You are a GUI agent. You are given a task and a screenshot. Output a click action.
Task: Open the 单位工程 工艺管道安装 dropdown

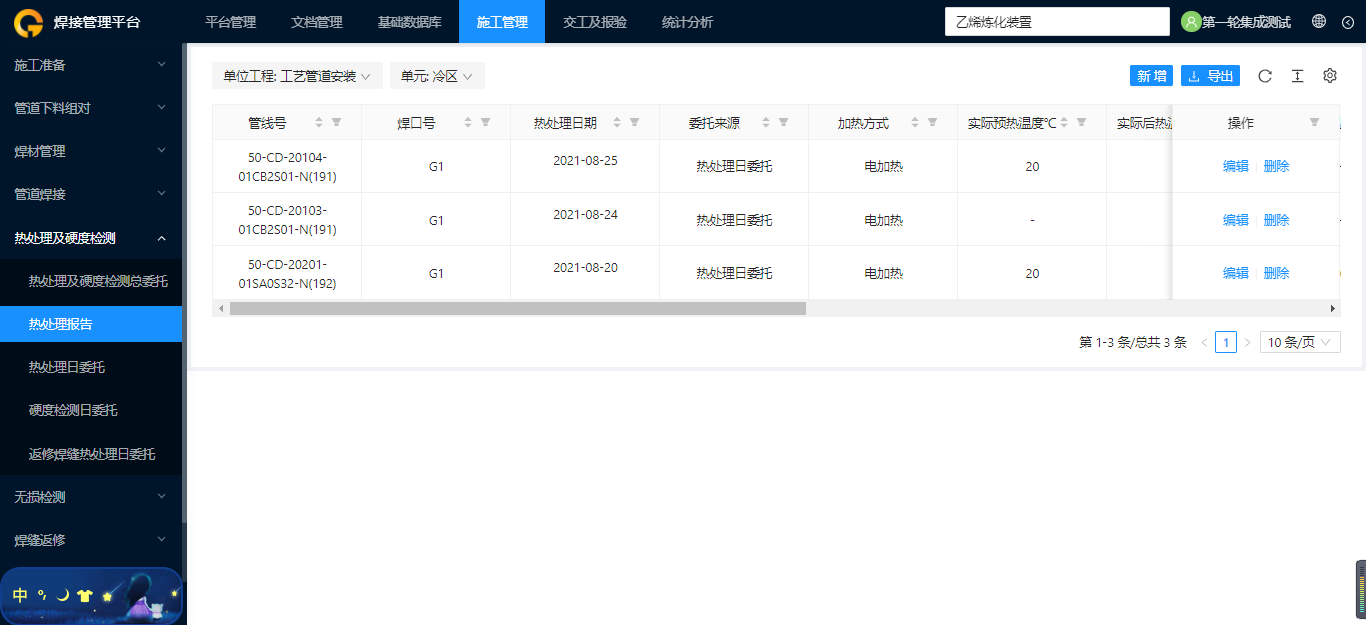[x=297, y=76]
